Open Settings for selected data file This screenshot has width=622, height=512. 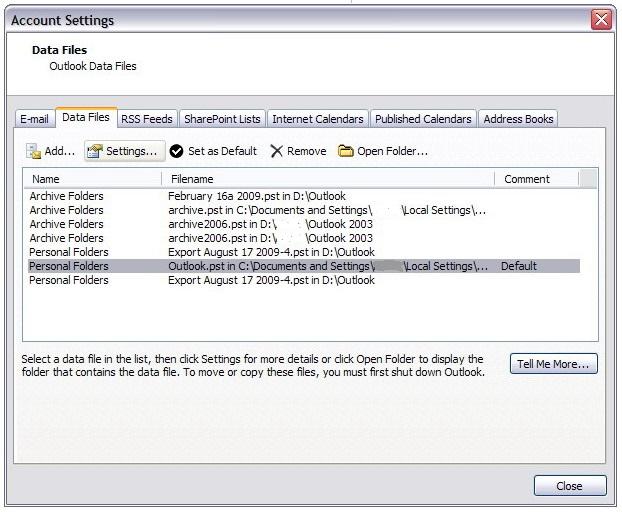click(x=122, y=151)
